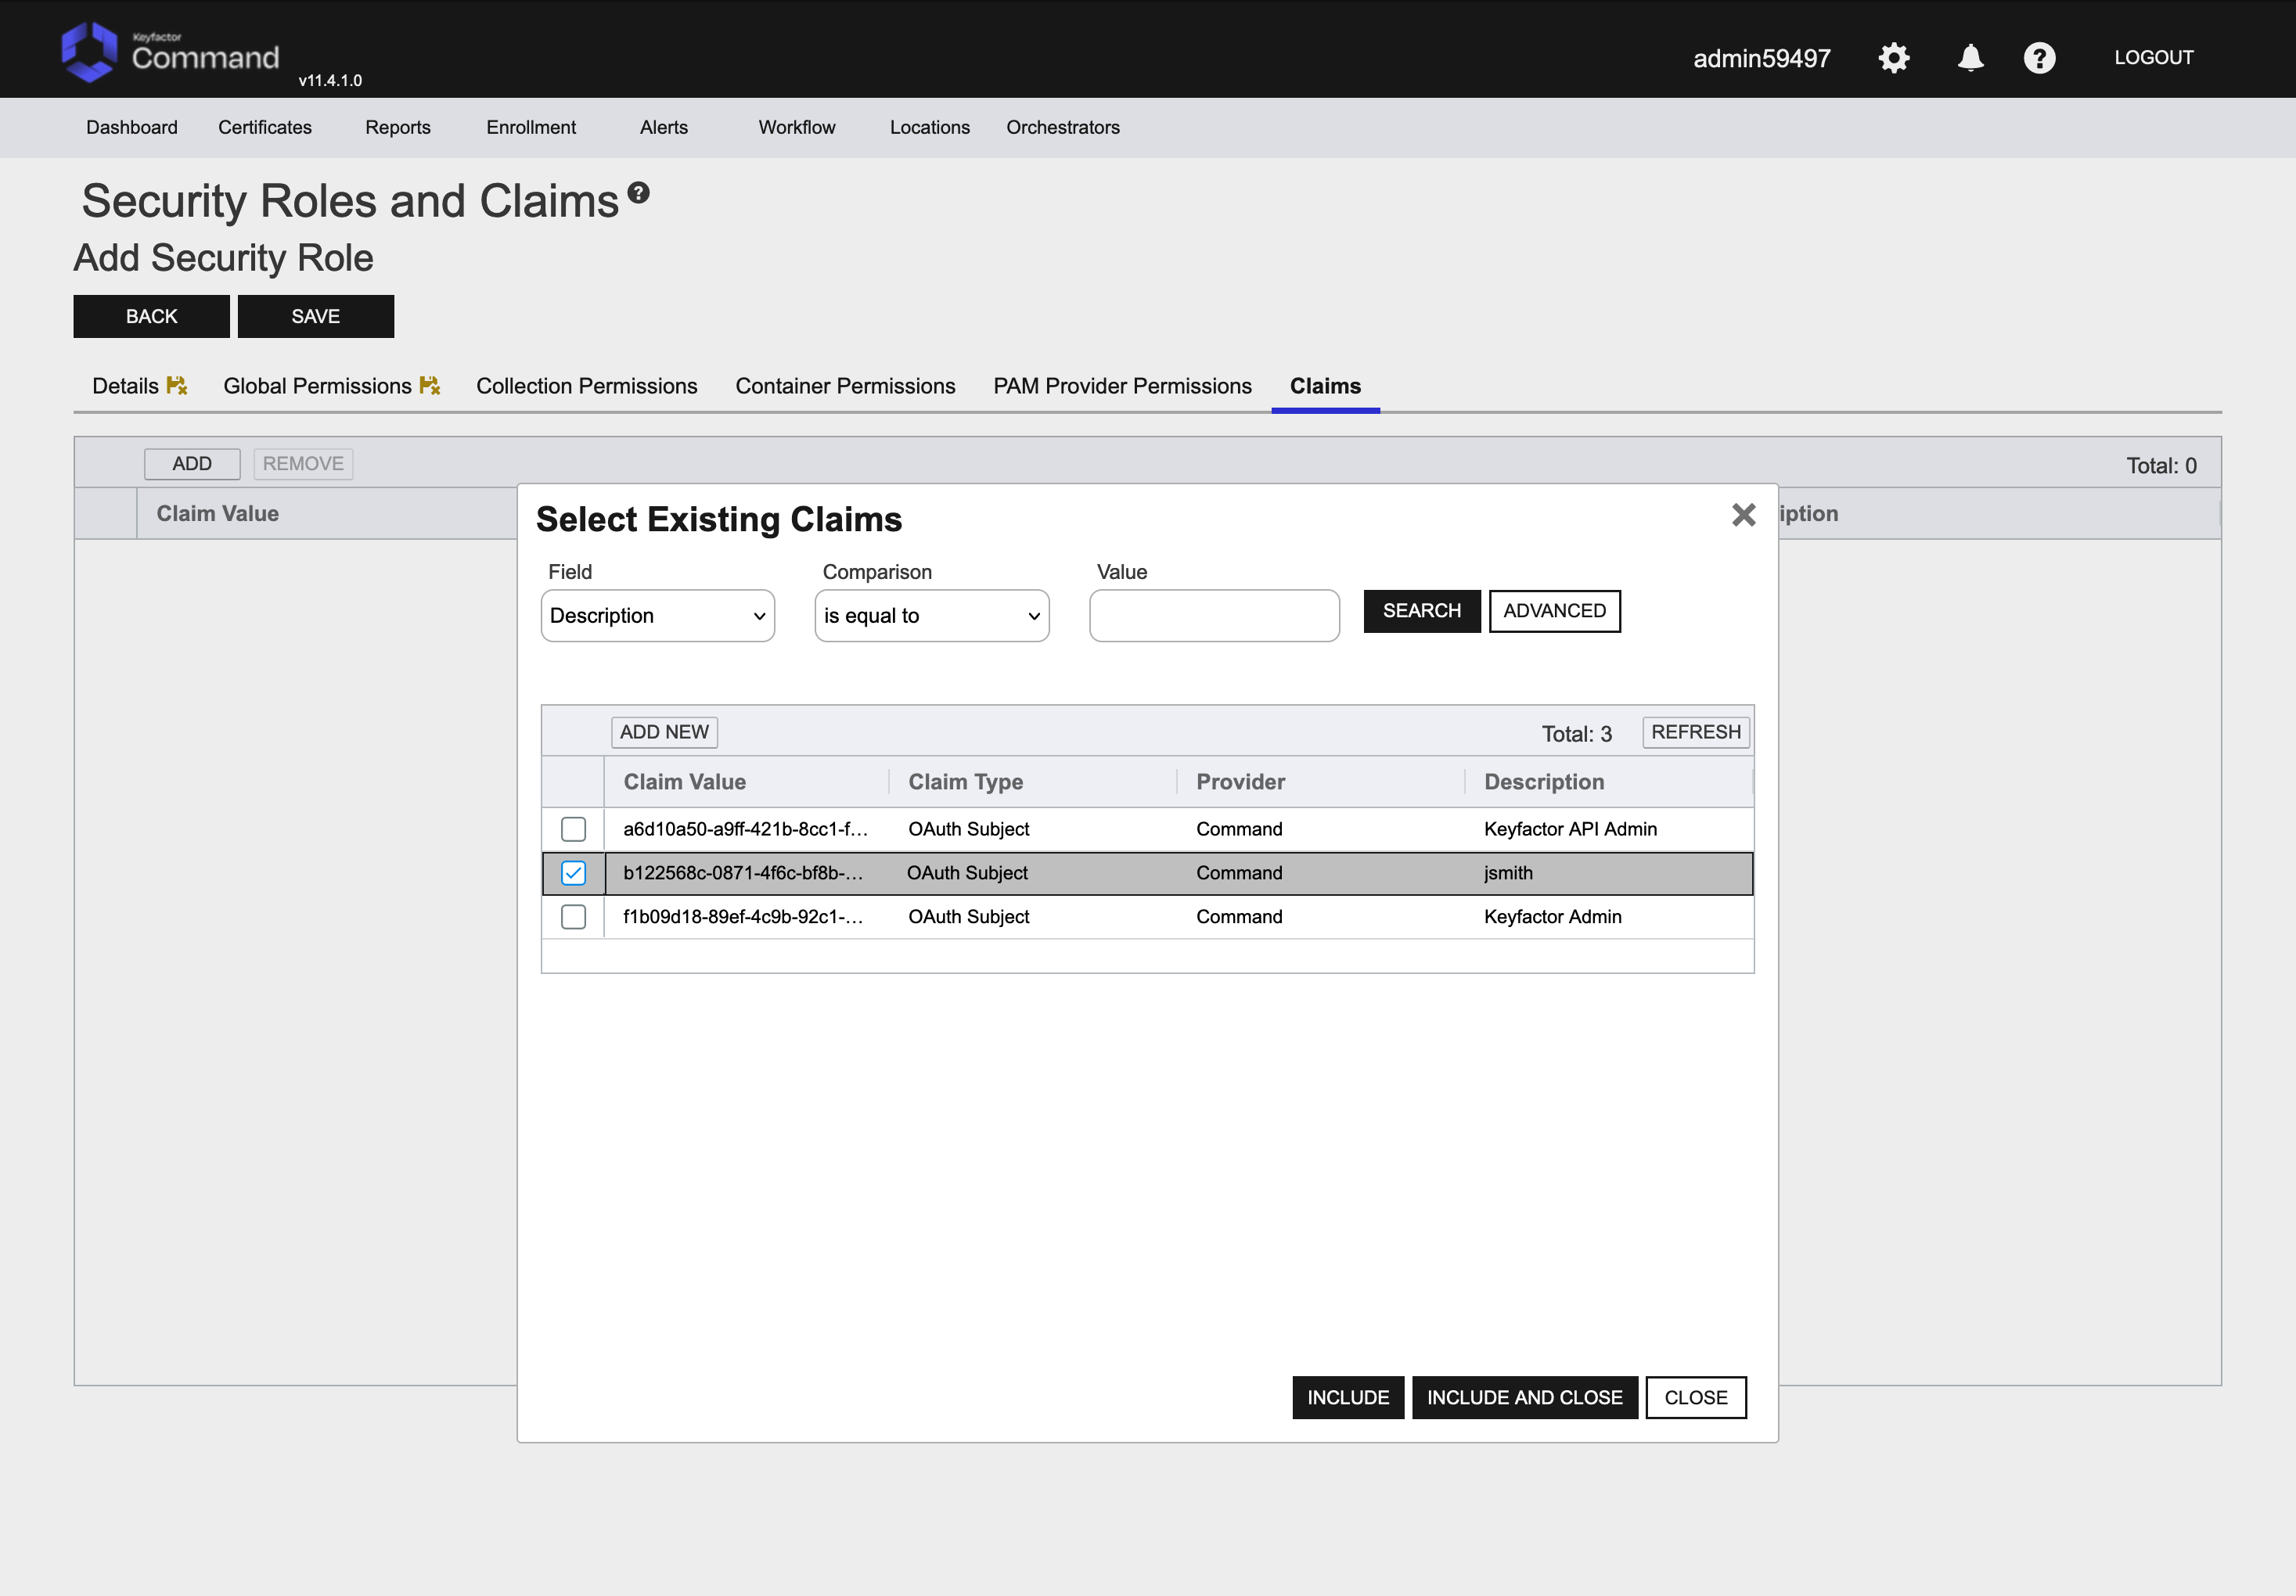Open the Comparison dropdown
2296x1596 pixels.
click(931, 616)
